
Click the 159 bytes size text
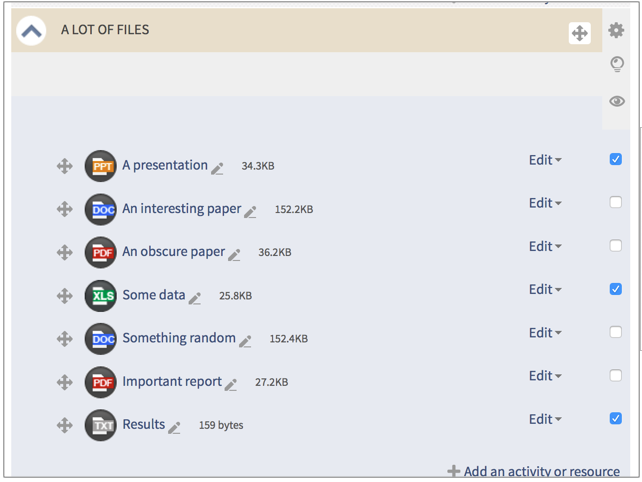tap(221, 425)
